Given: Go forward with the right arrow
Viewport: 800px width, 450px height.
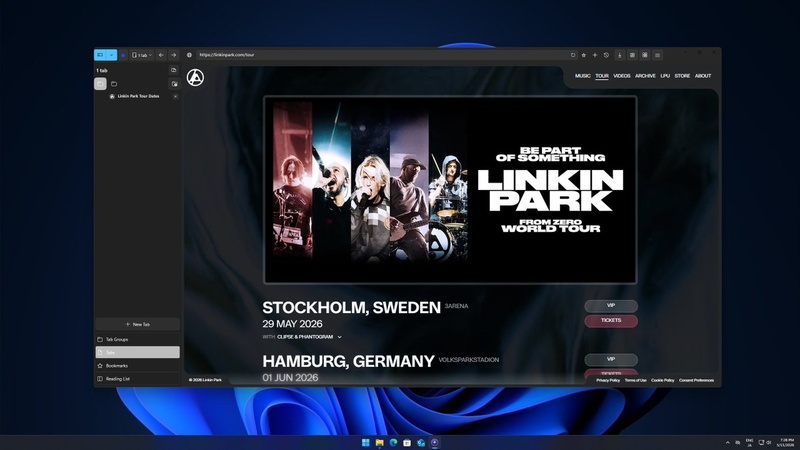Looking at the screenshot, I should (x=173, y=55).
